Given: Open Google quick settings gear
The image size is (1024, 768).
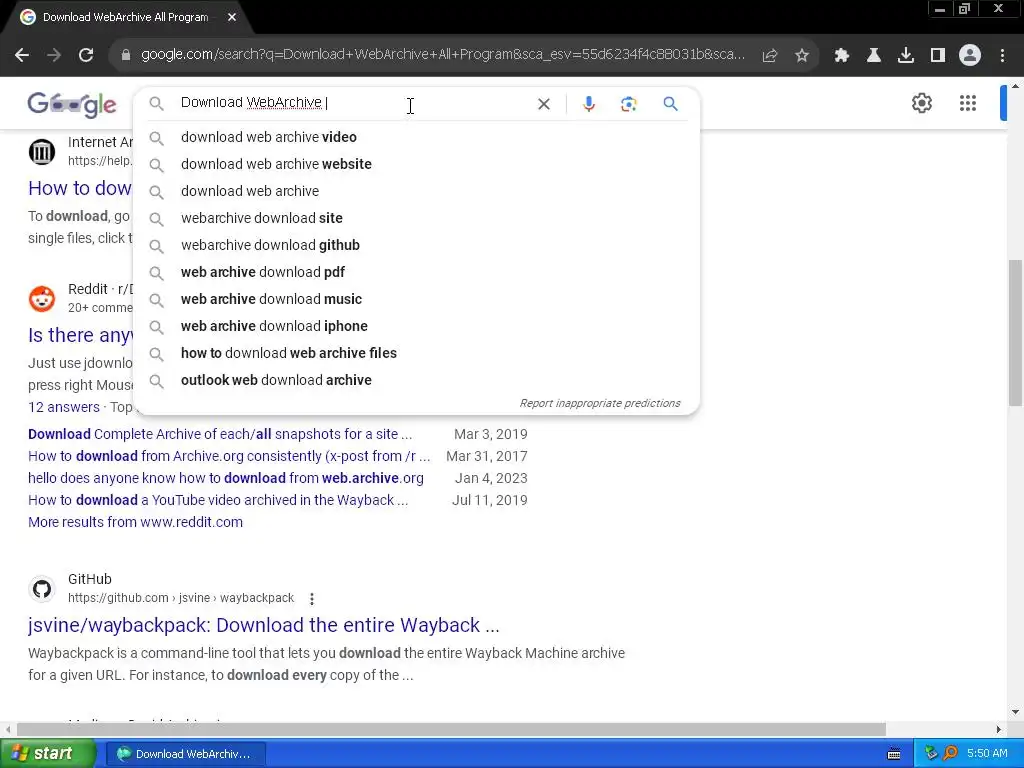Looking at the screenshot, I should tap(921, 103).
